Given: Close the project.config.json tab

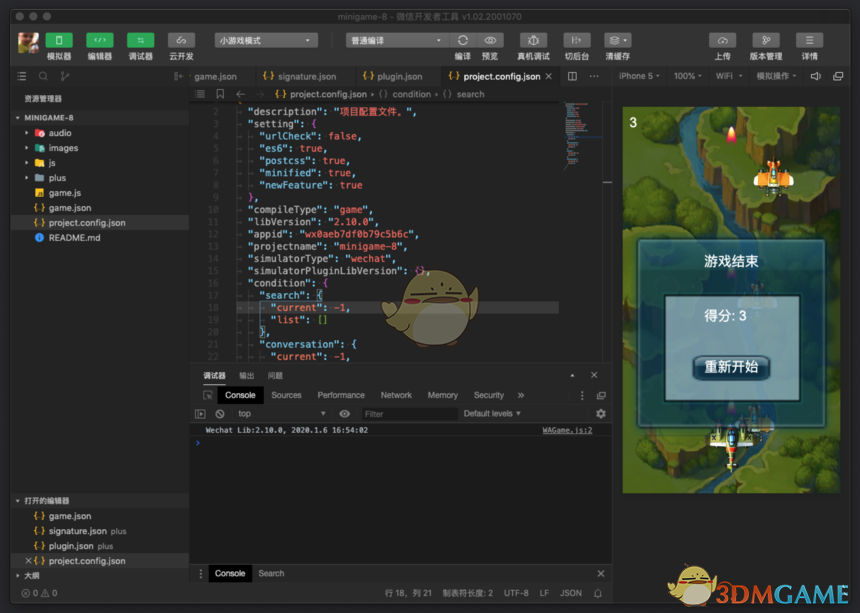Looking at the screenshot, I should 548,76.
